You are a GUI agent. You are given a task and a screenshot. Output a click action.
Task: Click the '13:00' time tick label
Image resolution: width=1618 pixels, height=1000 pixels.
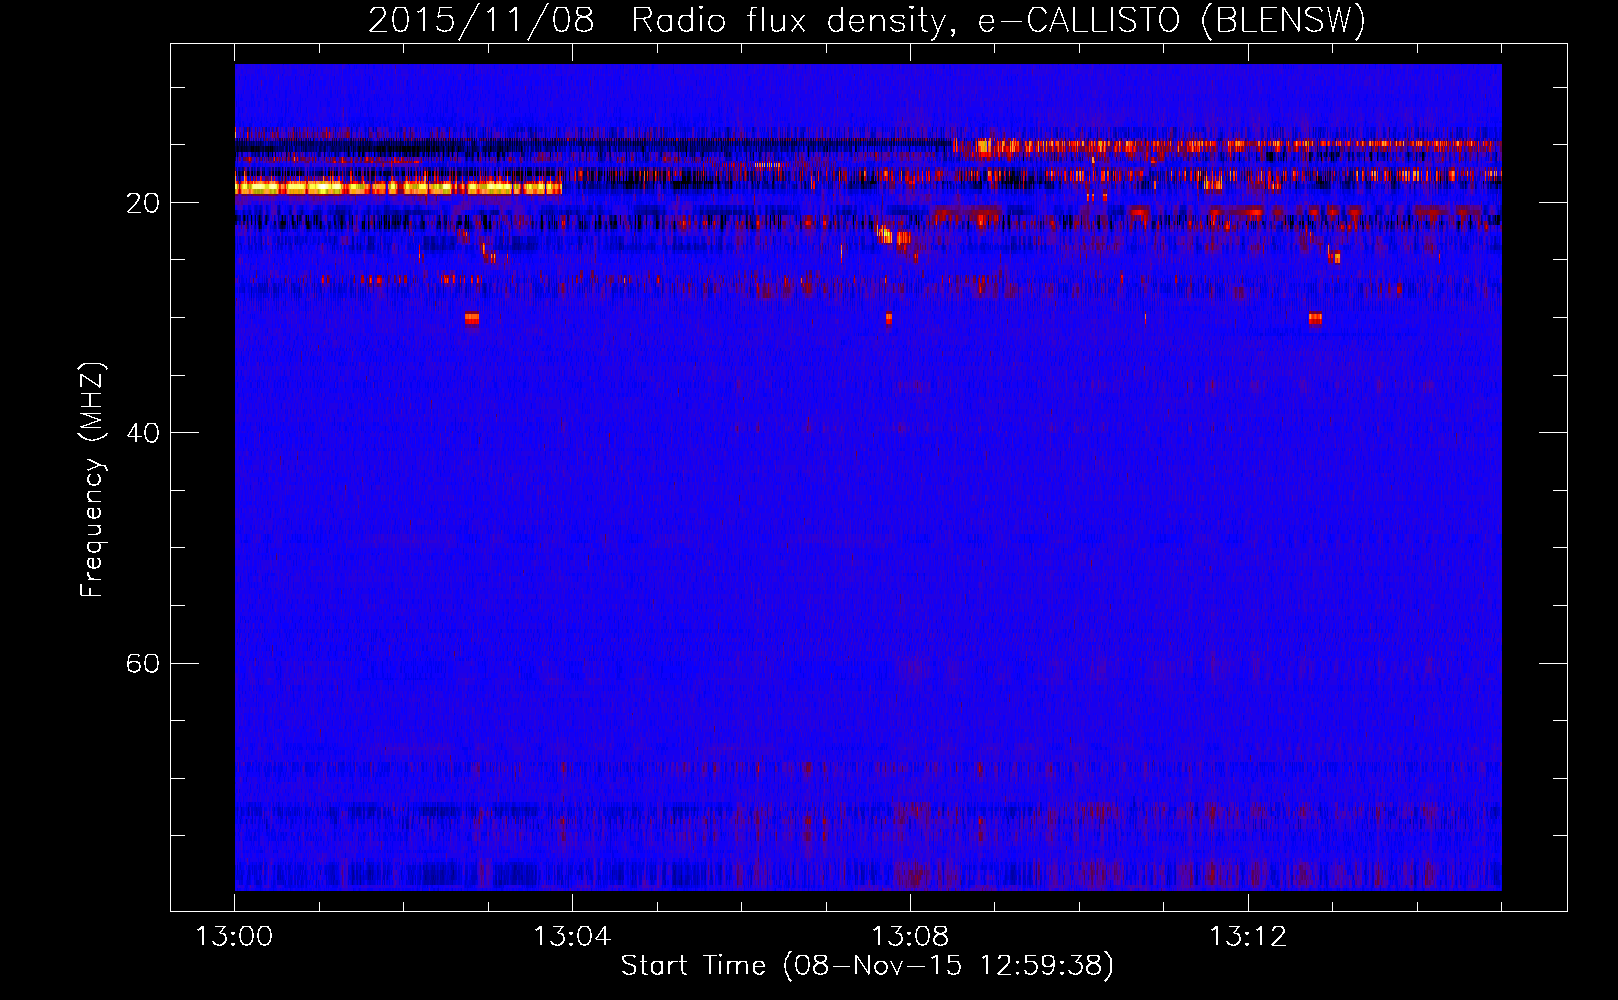coord(234,937)
